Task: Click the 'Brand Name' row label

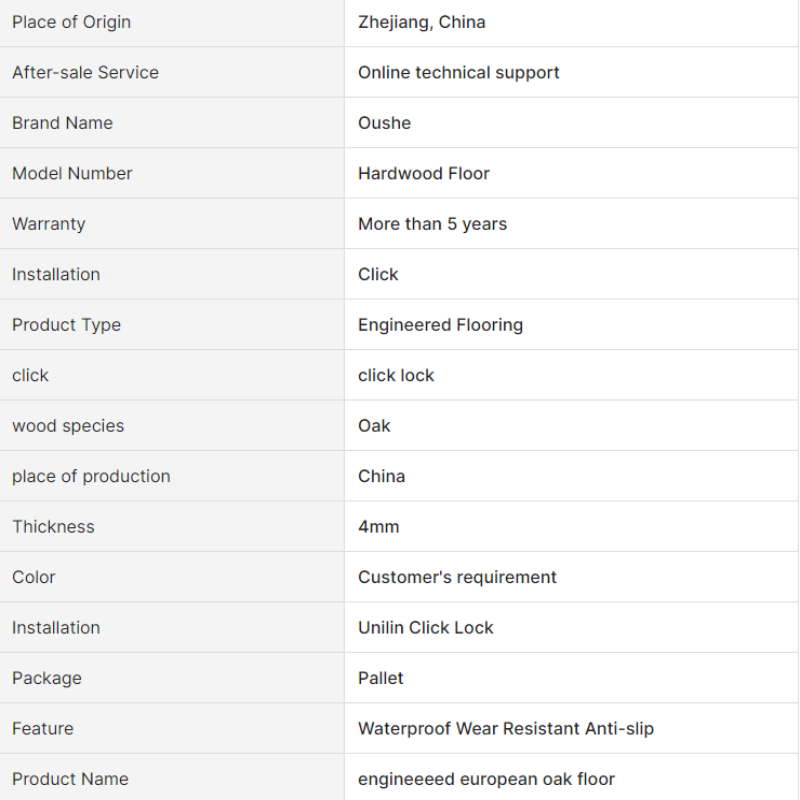Action: coord(62,123)
